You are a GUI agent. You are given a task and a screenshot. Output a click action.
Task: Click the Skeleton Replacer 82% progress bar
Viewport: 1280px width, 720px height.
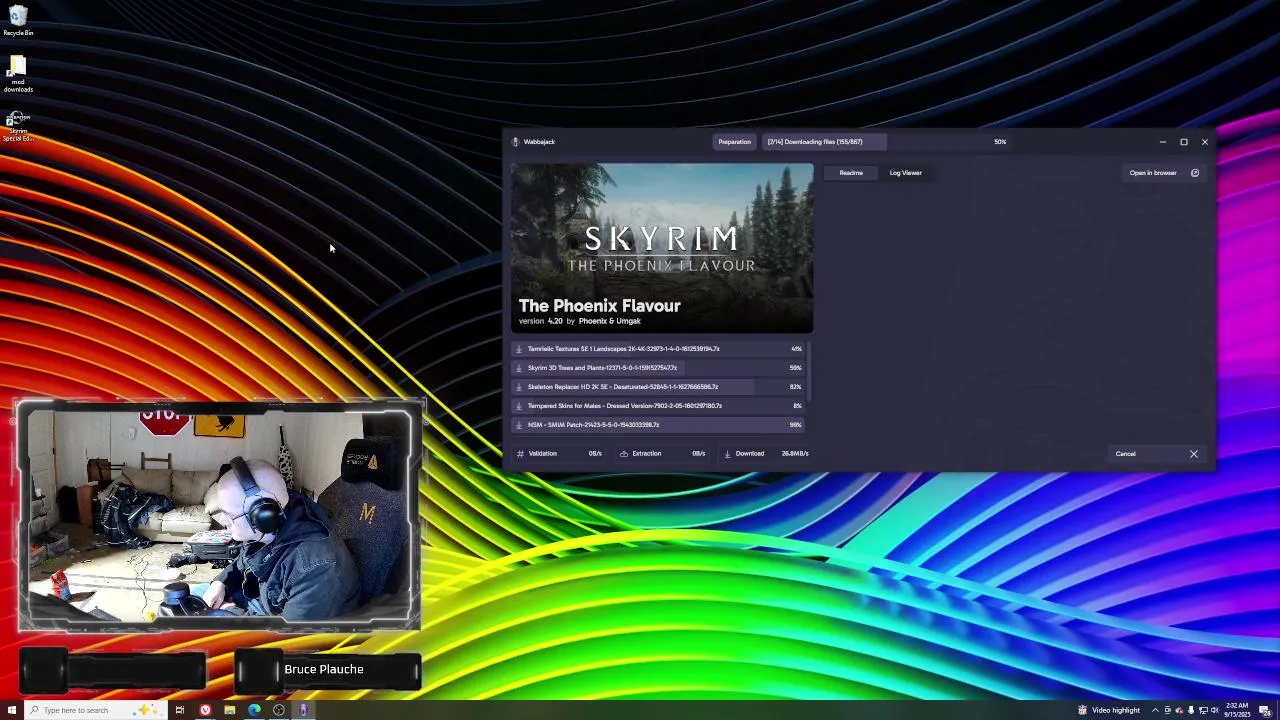click(x=658, y=387)
